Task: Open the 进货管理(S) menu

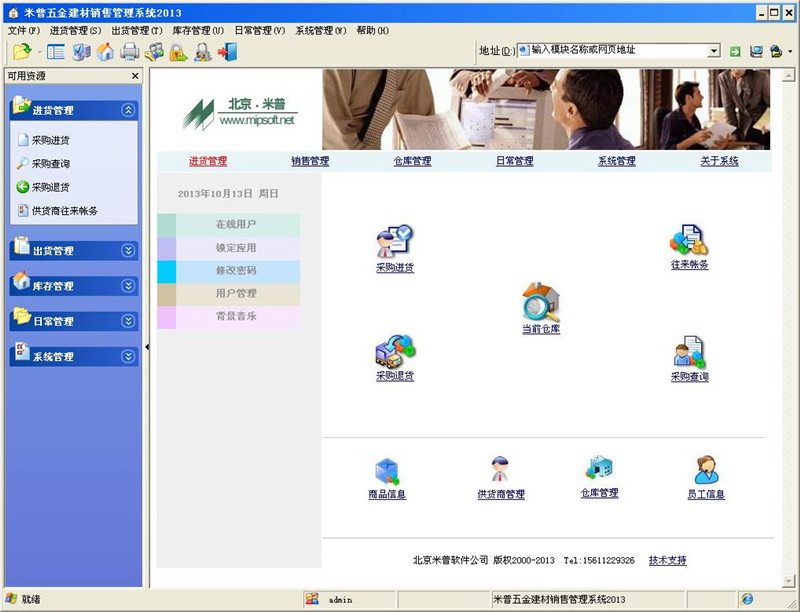Action: point(76,31)
